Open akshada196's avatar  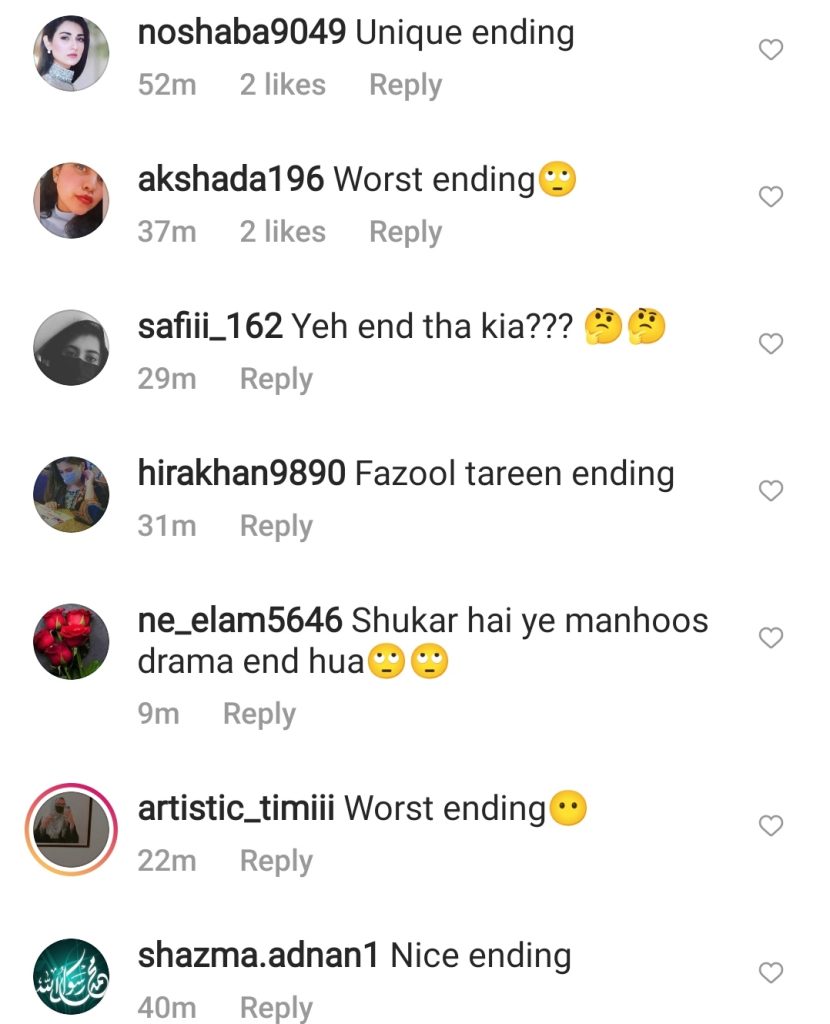coord(71,200)
